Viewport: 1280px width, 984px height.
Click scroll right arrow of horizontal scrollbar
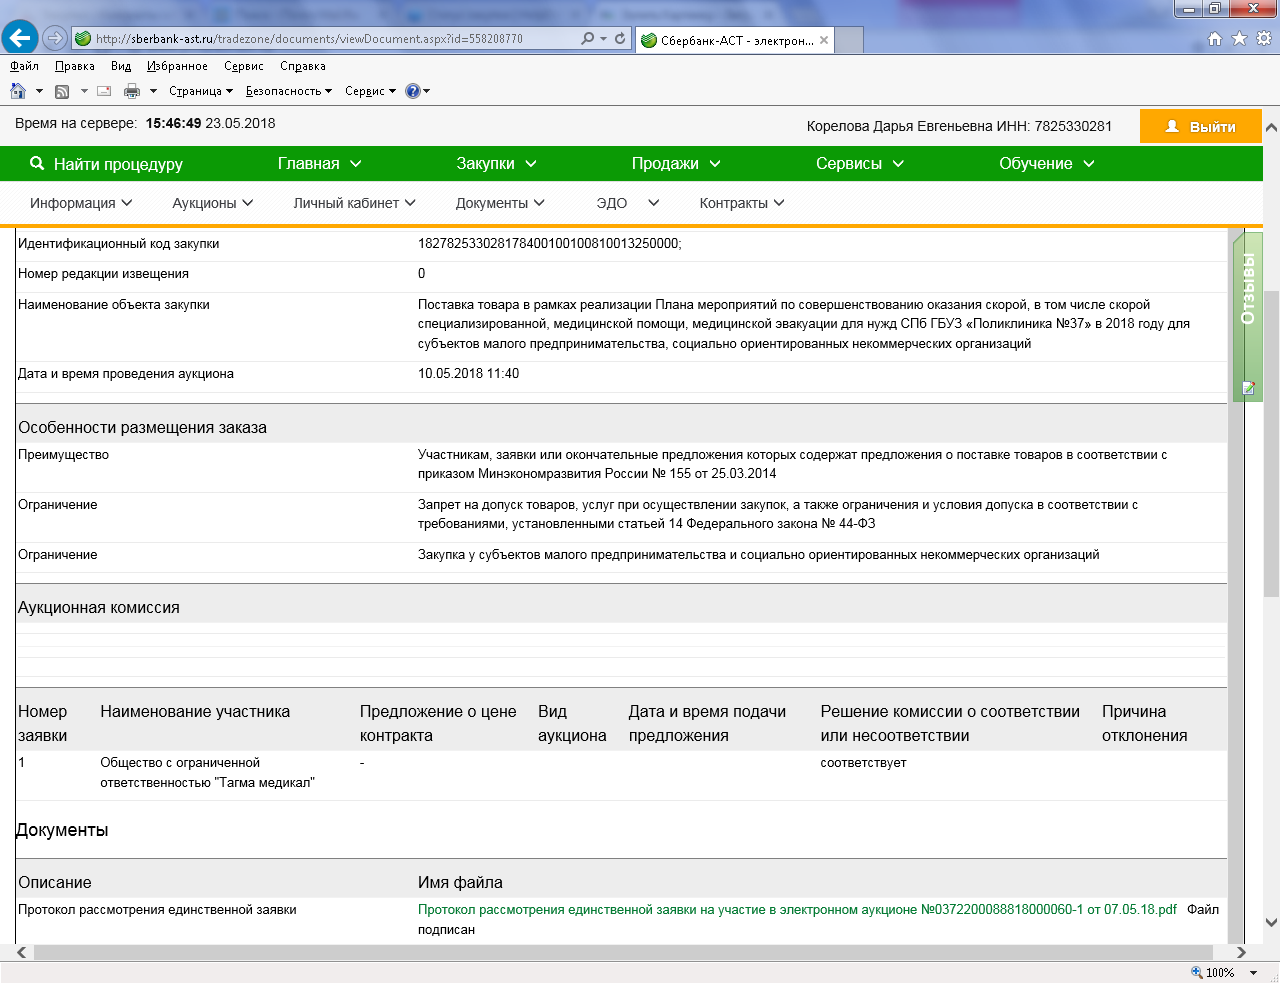tap(1240, 952)
